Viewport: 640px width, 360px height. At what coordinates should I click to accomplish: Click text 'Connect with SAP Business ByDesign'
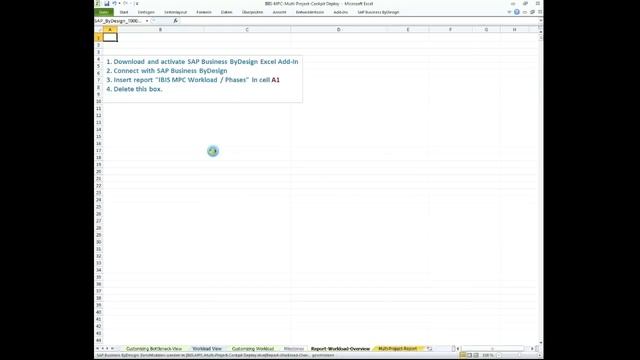click(x=170, y=71)
